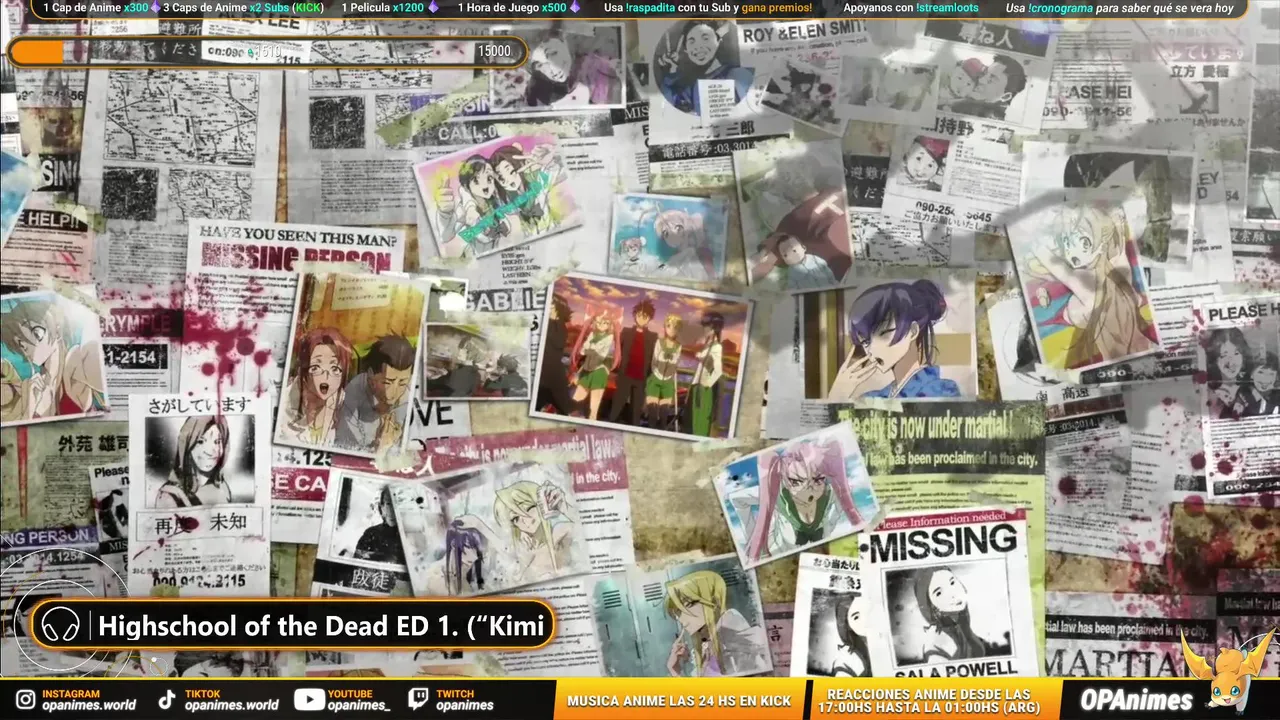Click the Twitch logo icon
1280x720 pixels.
click(x=418, y=700)
